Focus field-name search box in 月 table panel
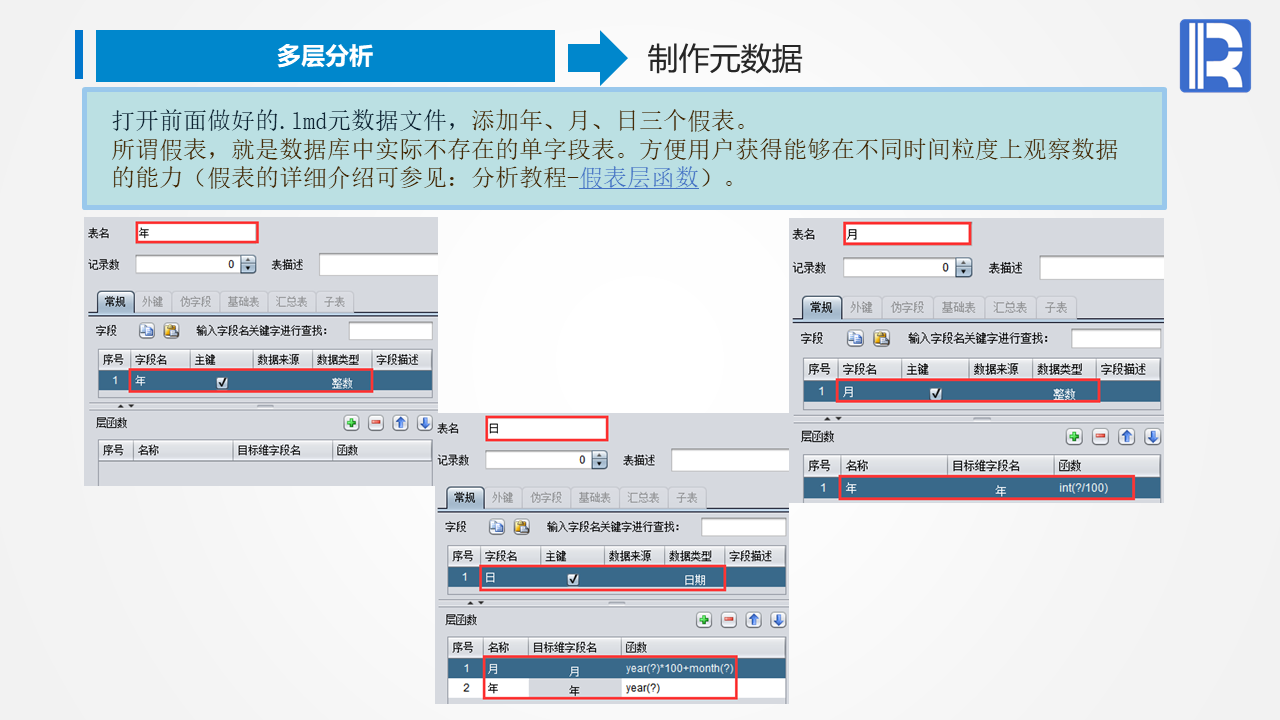1280x720 pixels. coord(1116,338)
